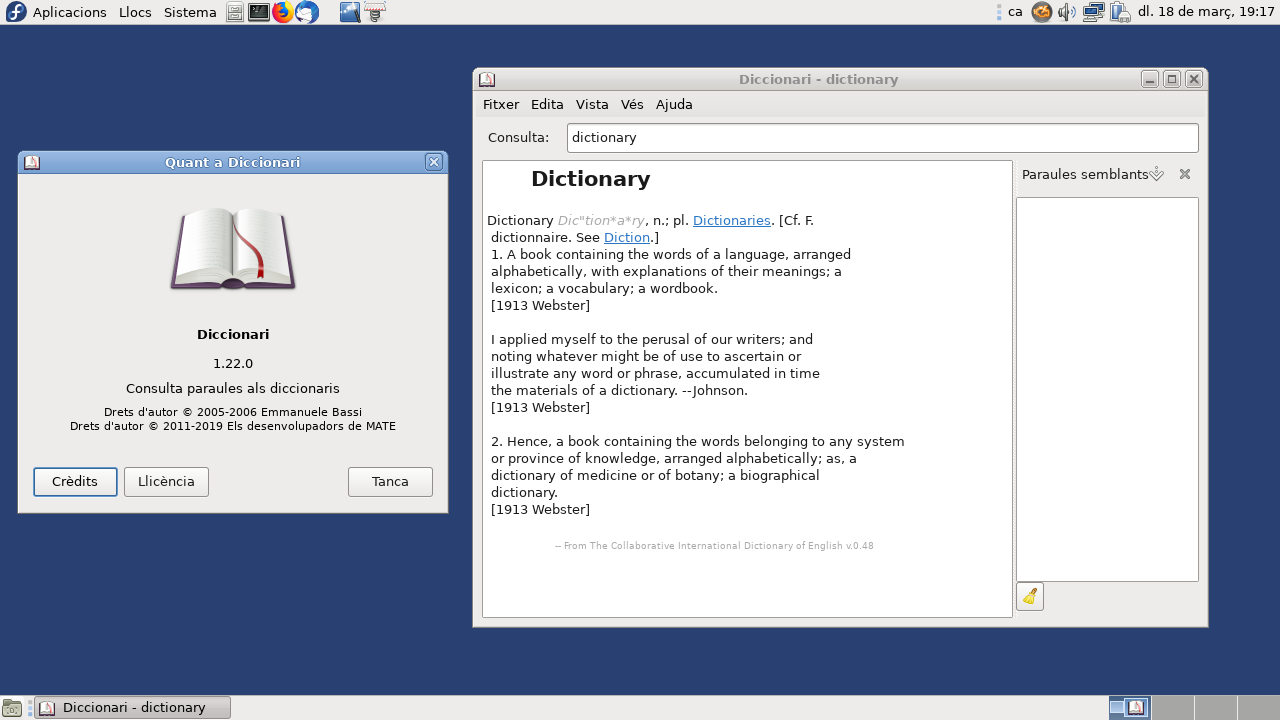Minimize the Diccionari window
This screenshot has width=1280, height=720.
(x=1150, y=79)
